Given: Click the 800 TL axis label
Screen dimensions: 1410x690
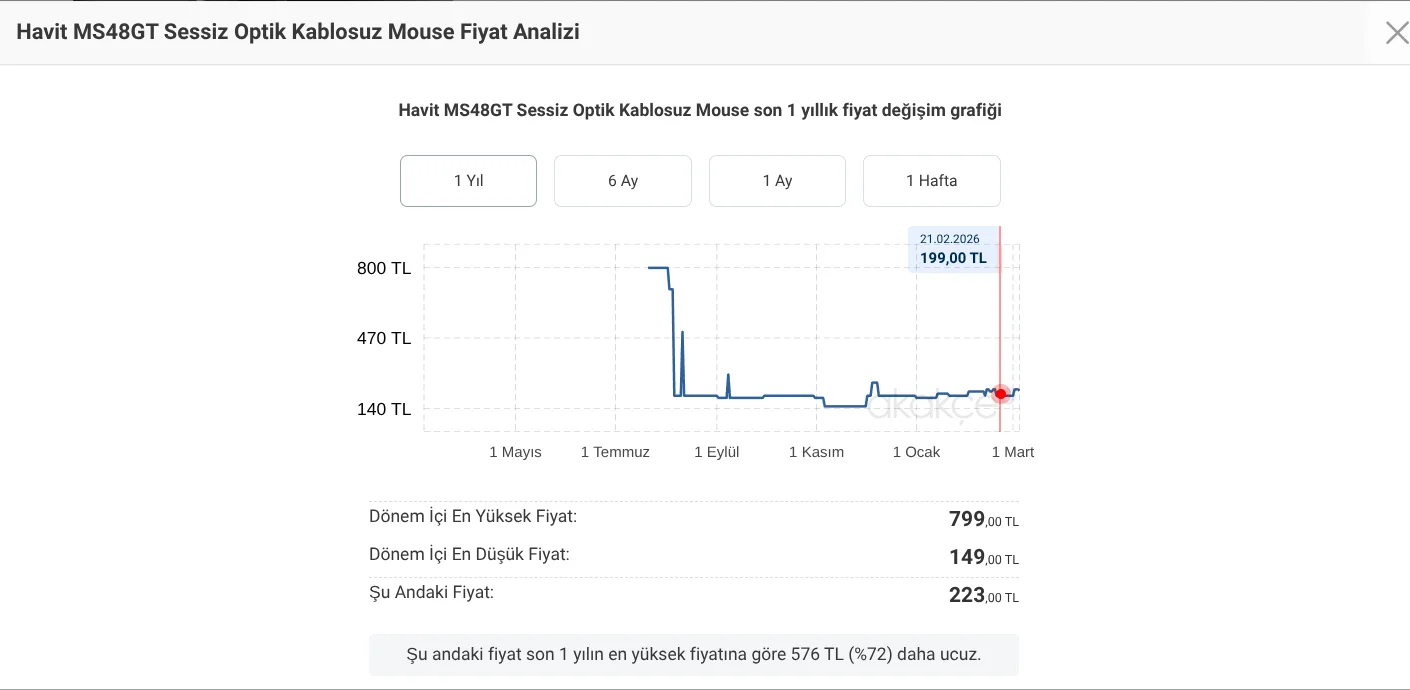Looking at the screenshot, I should (x=384, y=268).
